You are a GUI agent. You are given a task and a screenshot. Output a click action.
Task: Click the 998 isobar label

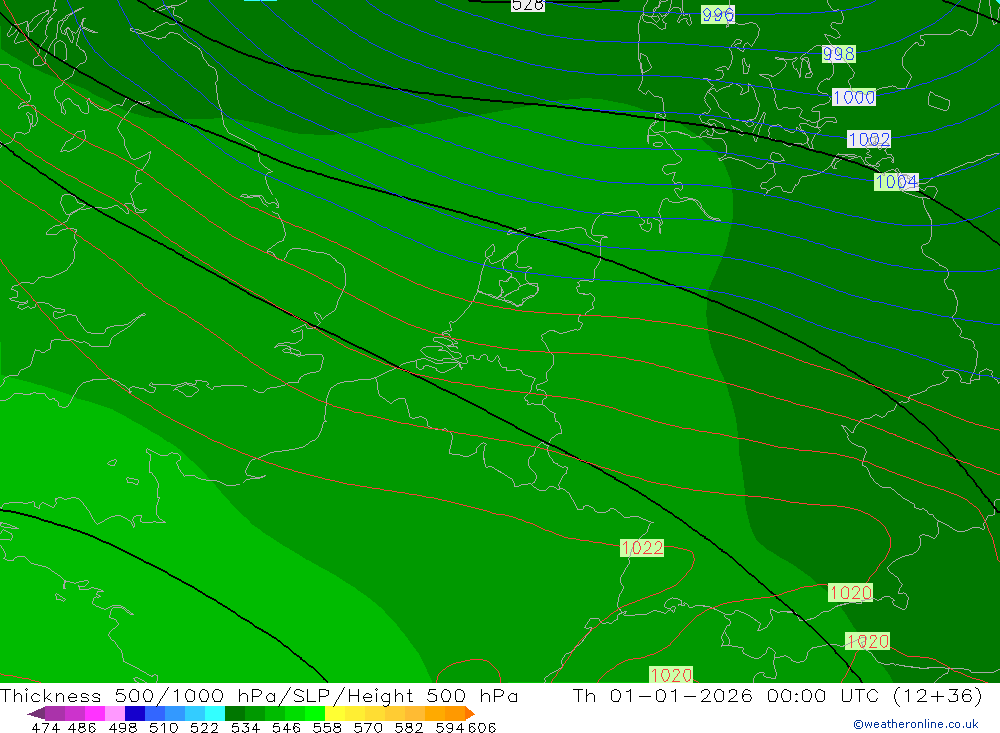[x=838, y=54]
